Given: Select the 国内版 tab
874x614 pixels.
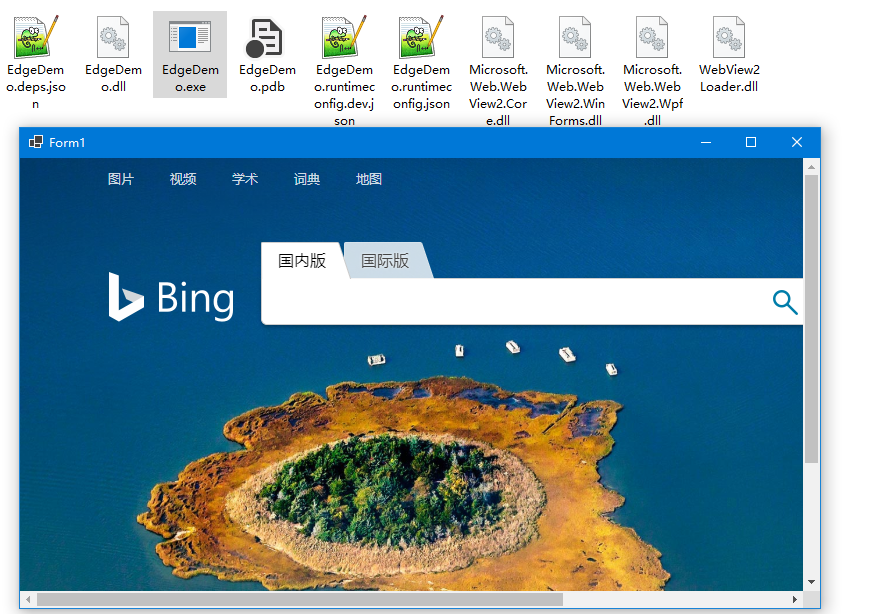Looking at the screenshot, I should [x=301, y=259].
